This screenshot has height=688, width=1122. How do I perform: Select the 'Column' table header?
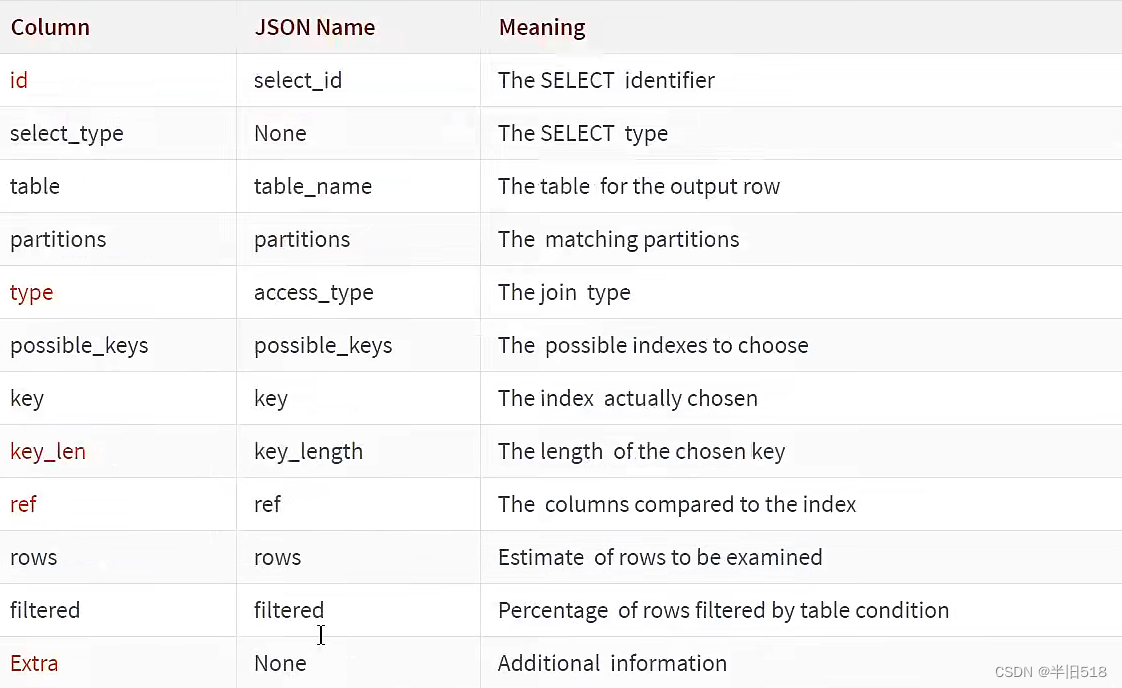tap(50, 27)
